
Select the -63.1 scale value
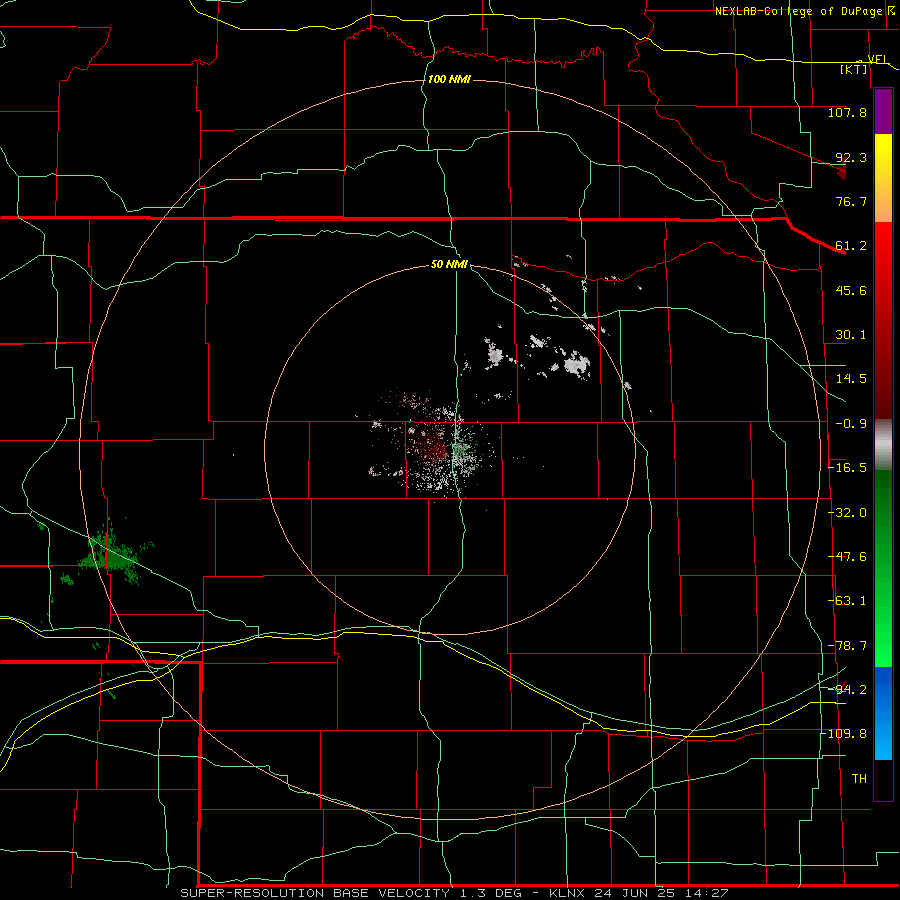click(847, 601)
